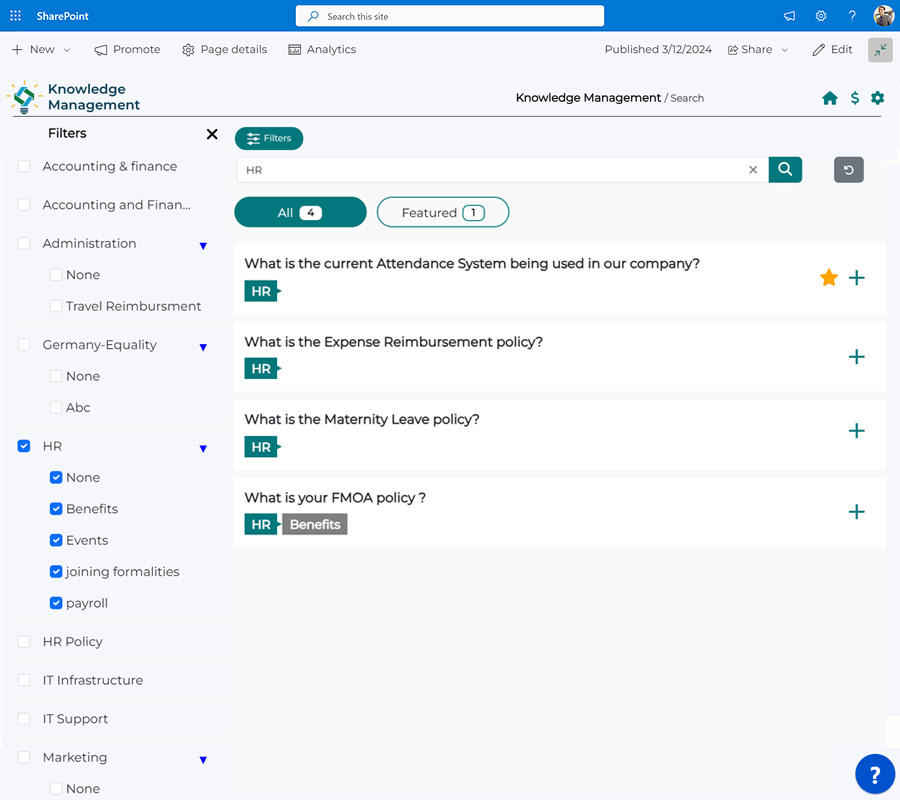Click the plus icon on the Maternity Leave question

[x=857, y=431]
